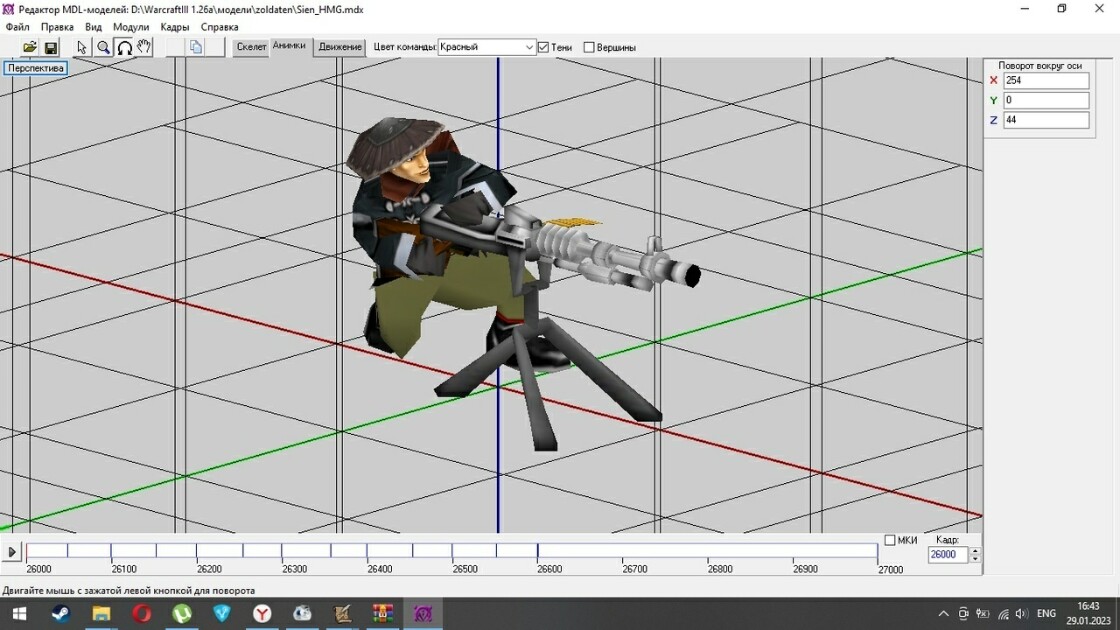Enable the Вершины checkbox
The height and width of the screenshot is (630, 1120).
pyautogui.click(x=589, y=47)
